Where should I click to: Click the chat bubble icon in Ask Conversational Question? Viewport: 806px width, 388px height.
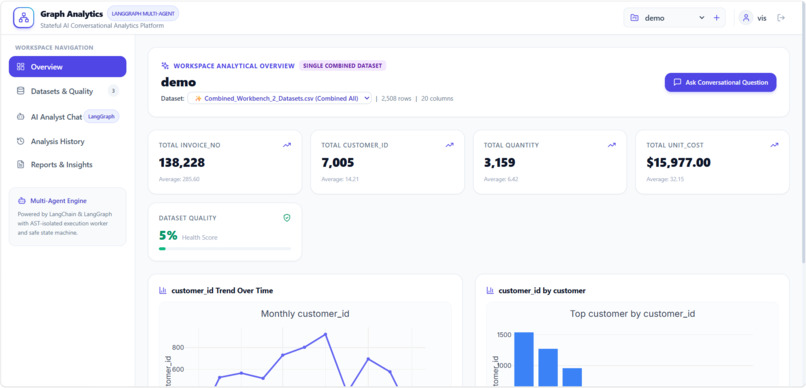click(x=677, y=82)
